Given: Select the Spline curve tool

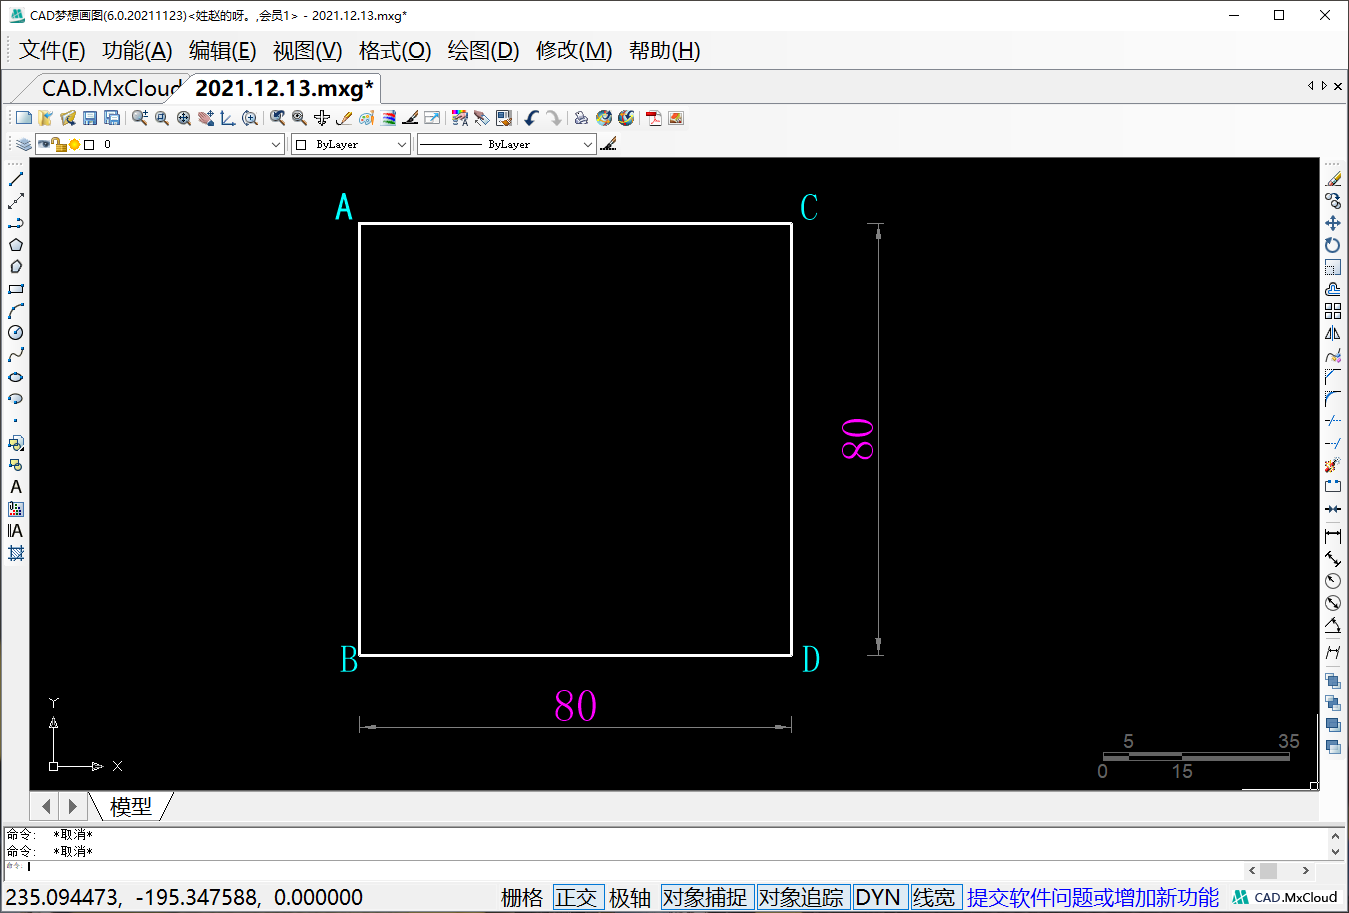Looking at the screenshot, I should click(16, 355).
